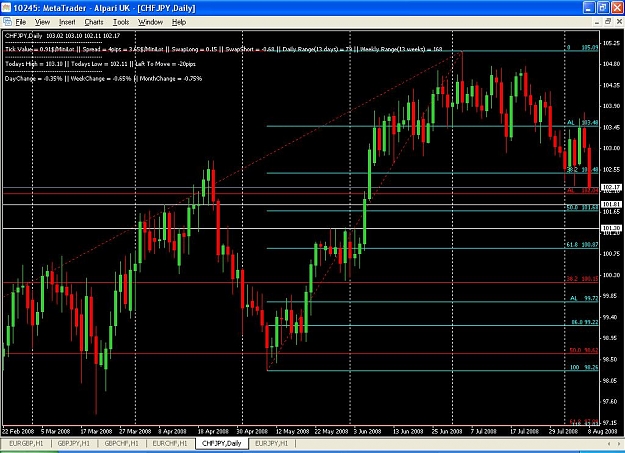Click the chart icon beside File menu

point(7,22)
